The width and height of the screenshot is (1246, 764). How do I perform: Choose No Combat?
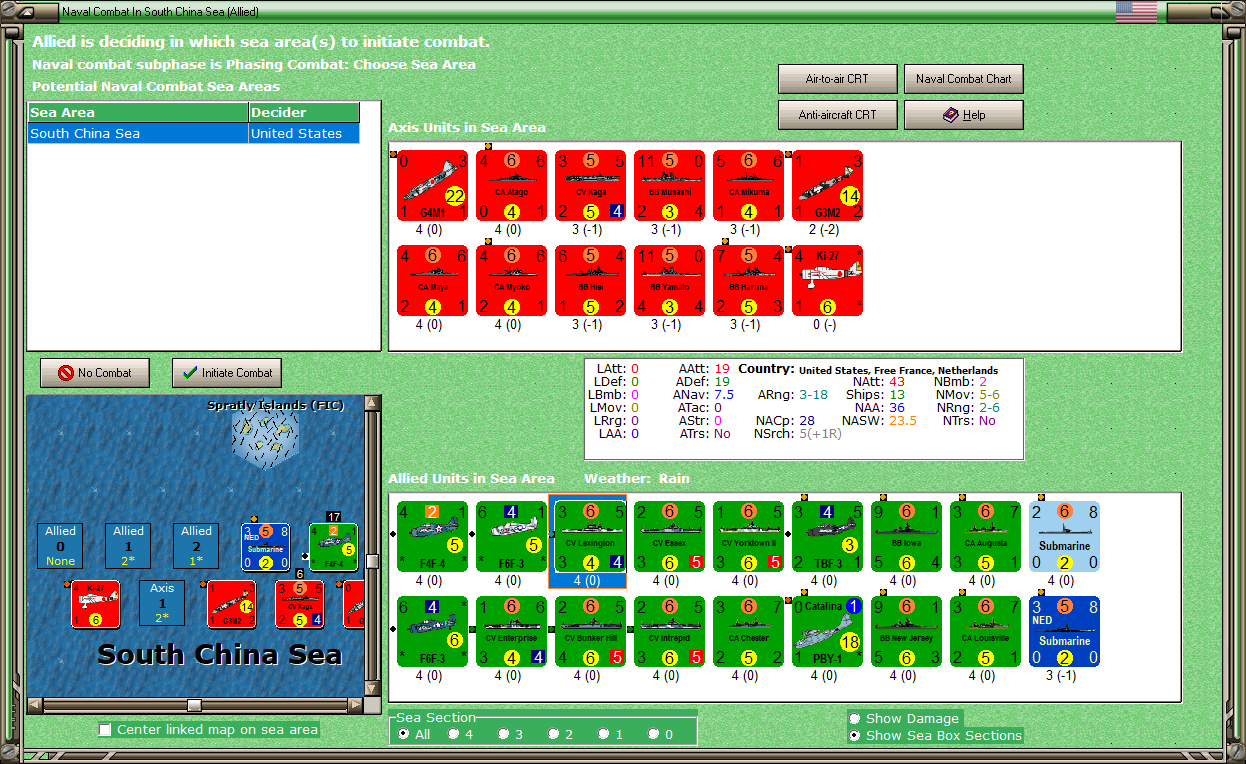(94, 373)
